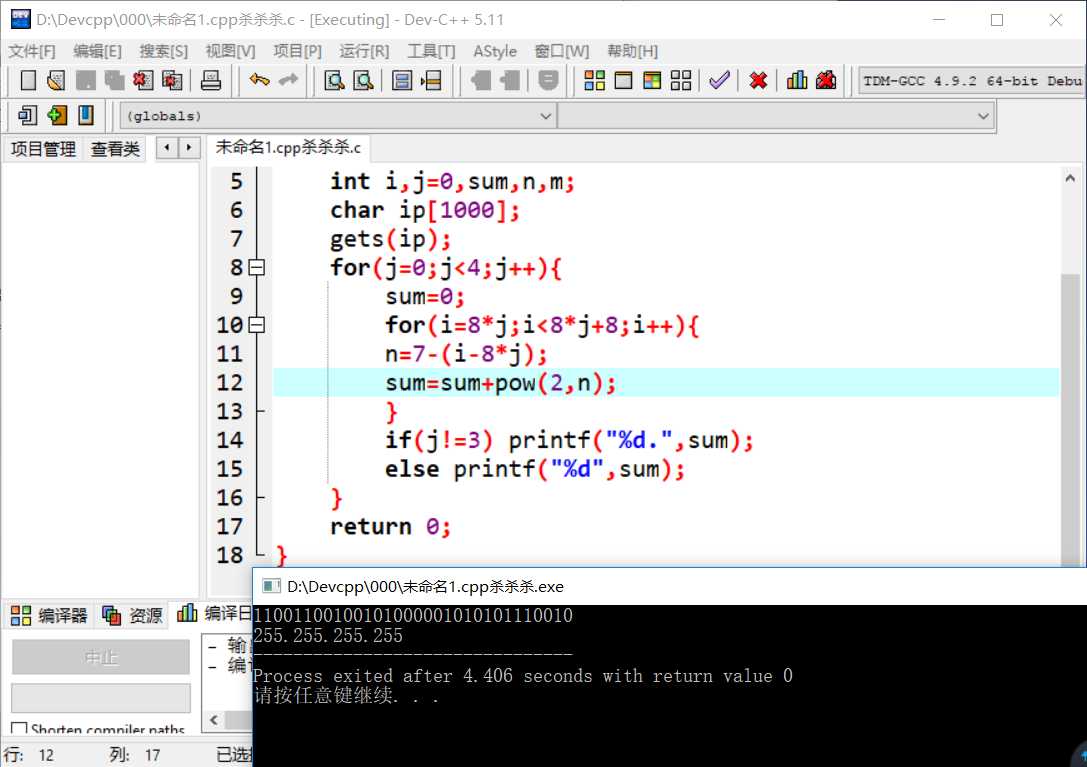Click the editor vertical scrollbar thumb
The height and width of the screenshot is (767, 1087).
[1070, 418]
